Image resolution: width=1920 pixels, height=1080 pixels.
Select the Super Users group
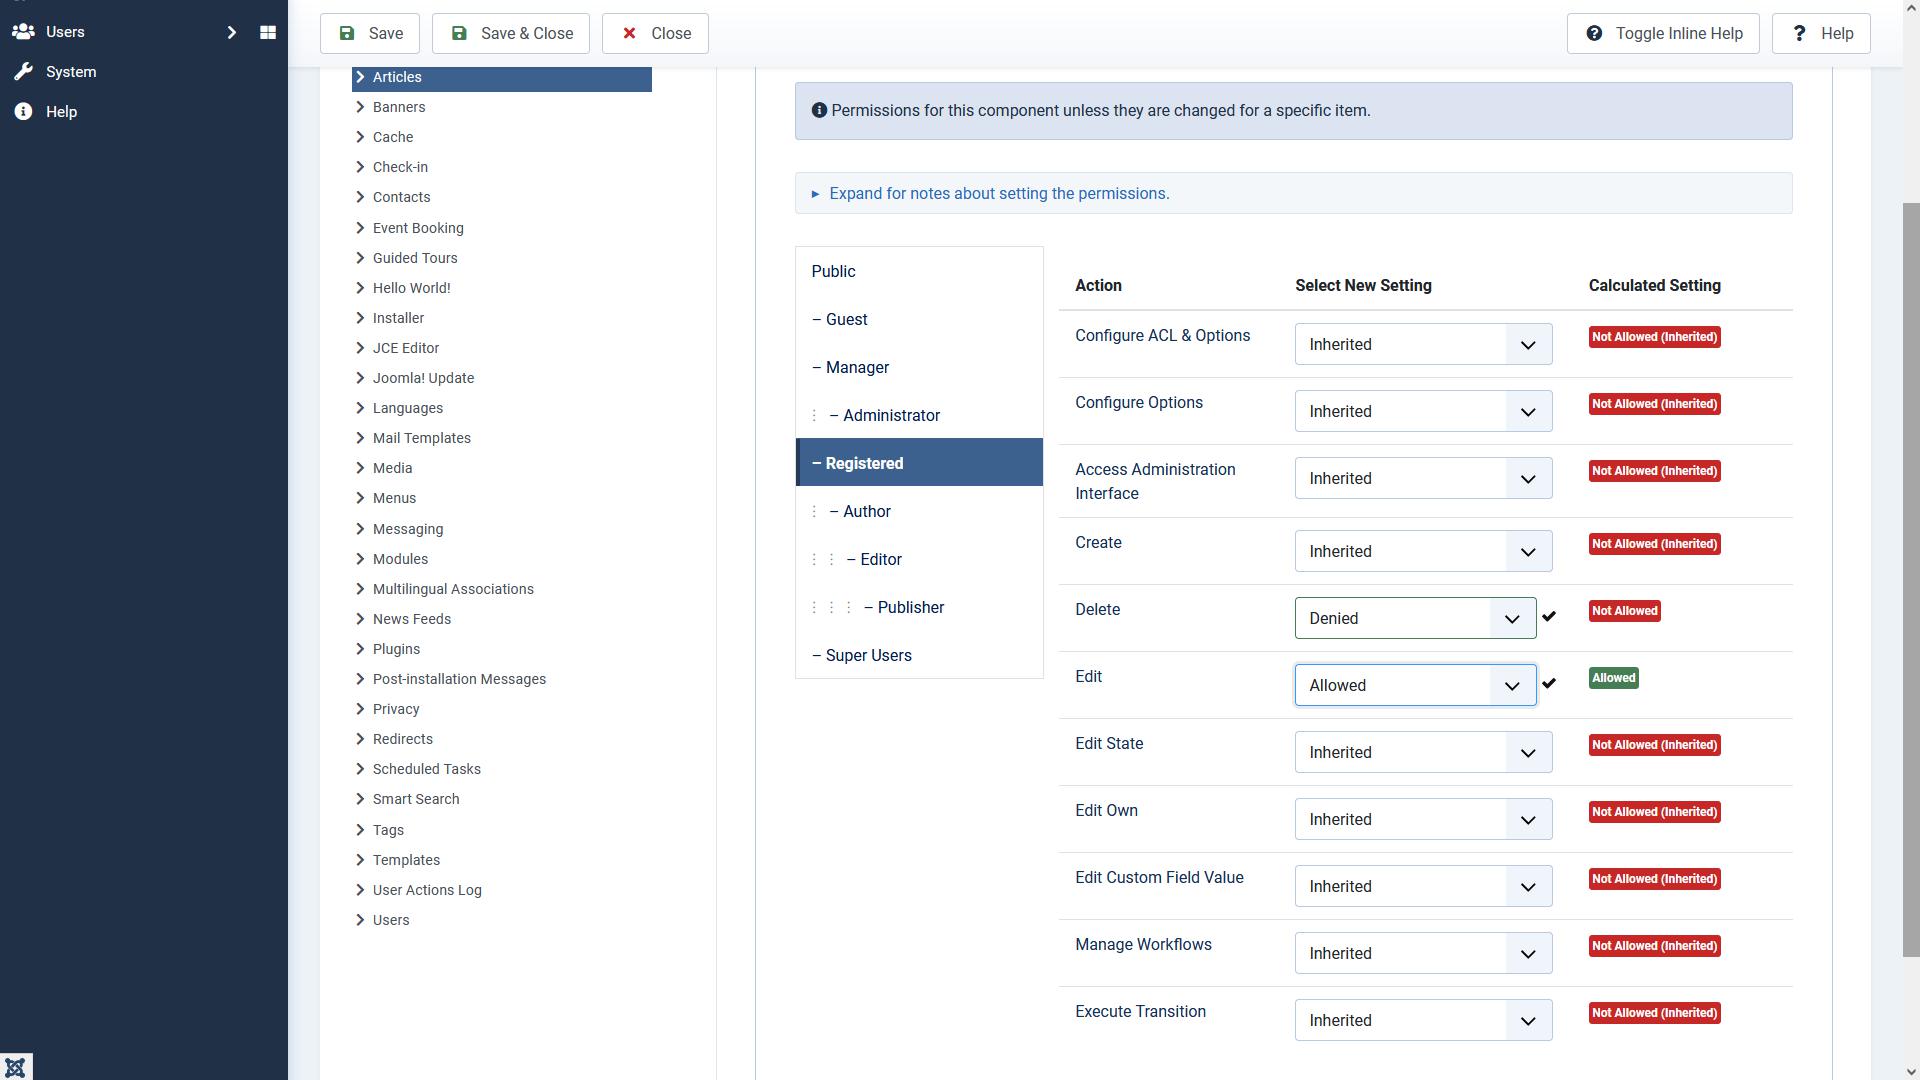pos(868,655)
